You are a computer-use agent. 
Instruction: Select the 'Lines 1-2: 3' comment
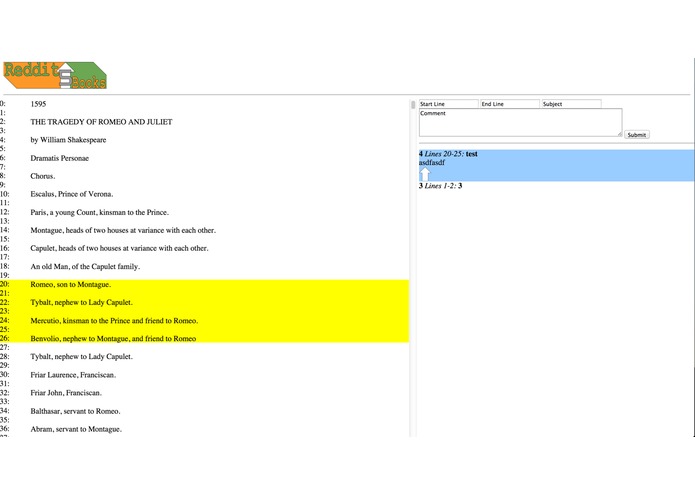441,186
